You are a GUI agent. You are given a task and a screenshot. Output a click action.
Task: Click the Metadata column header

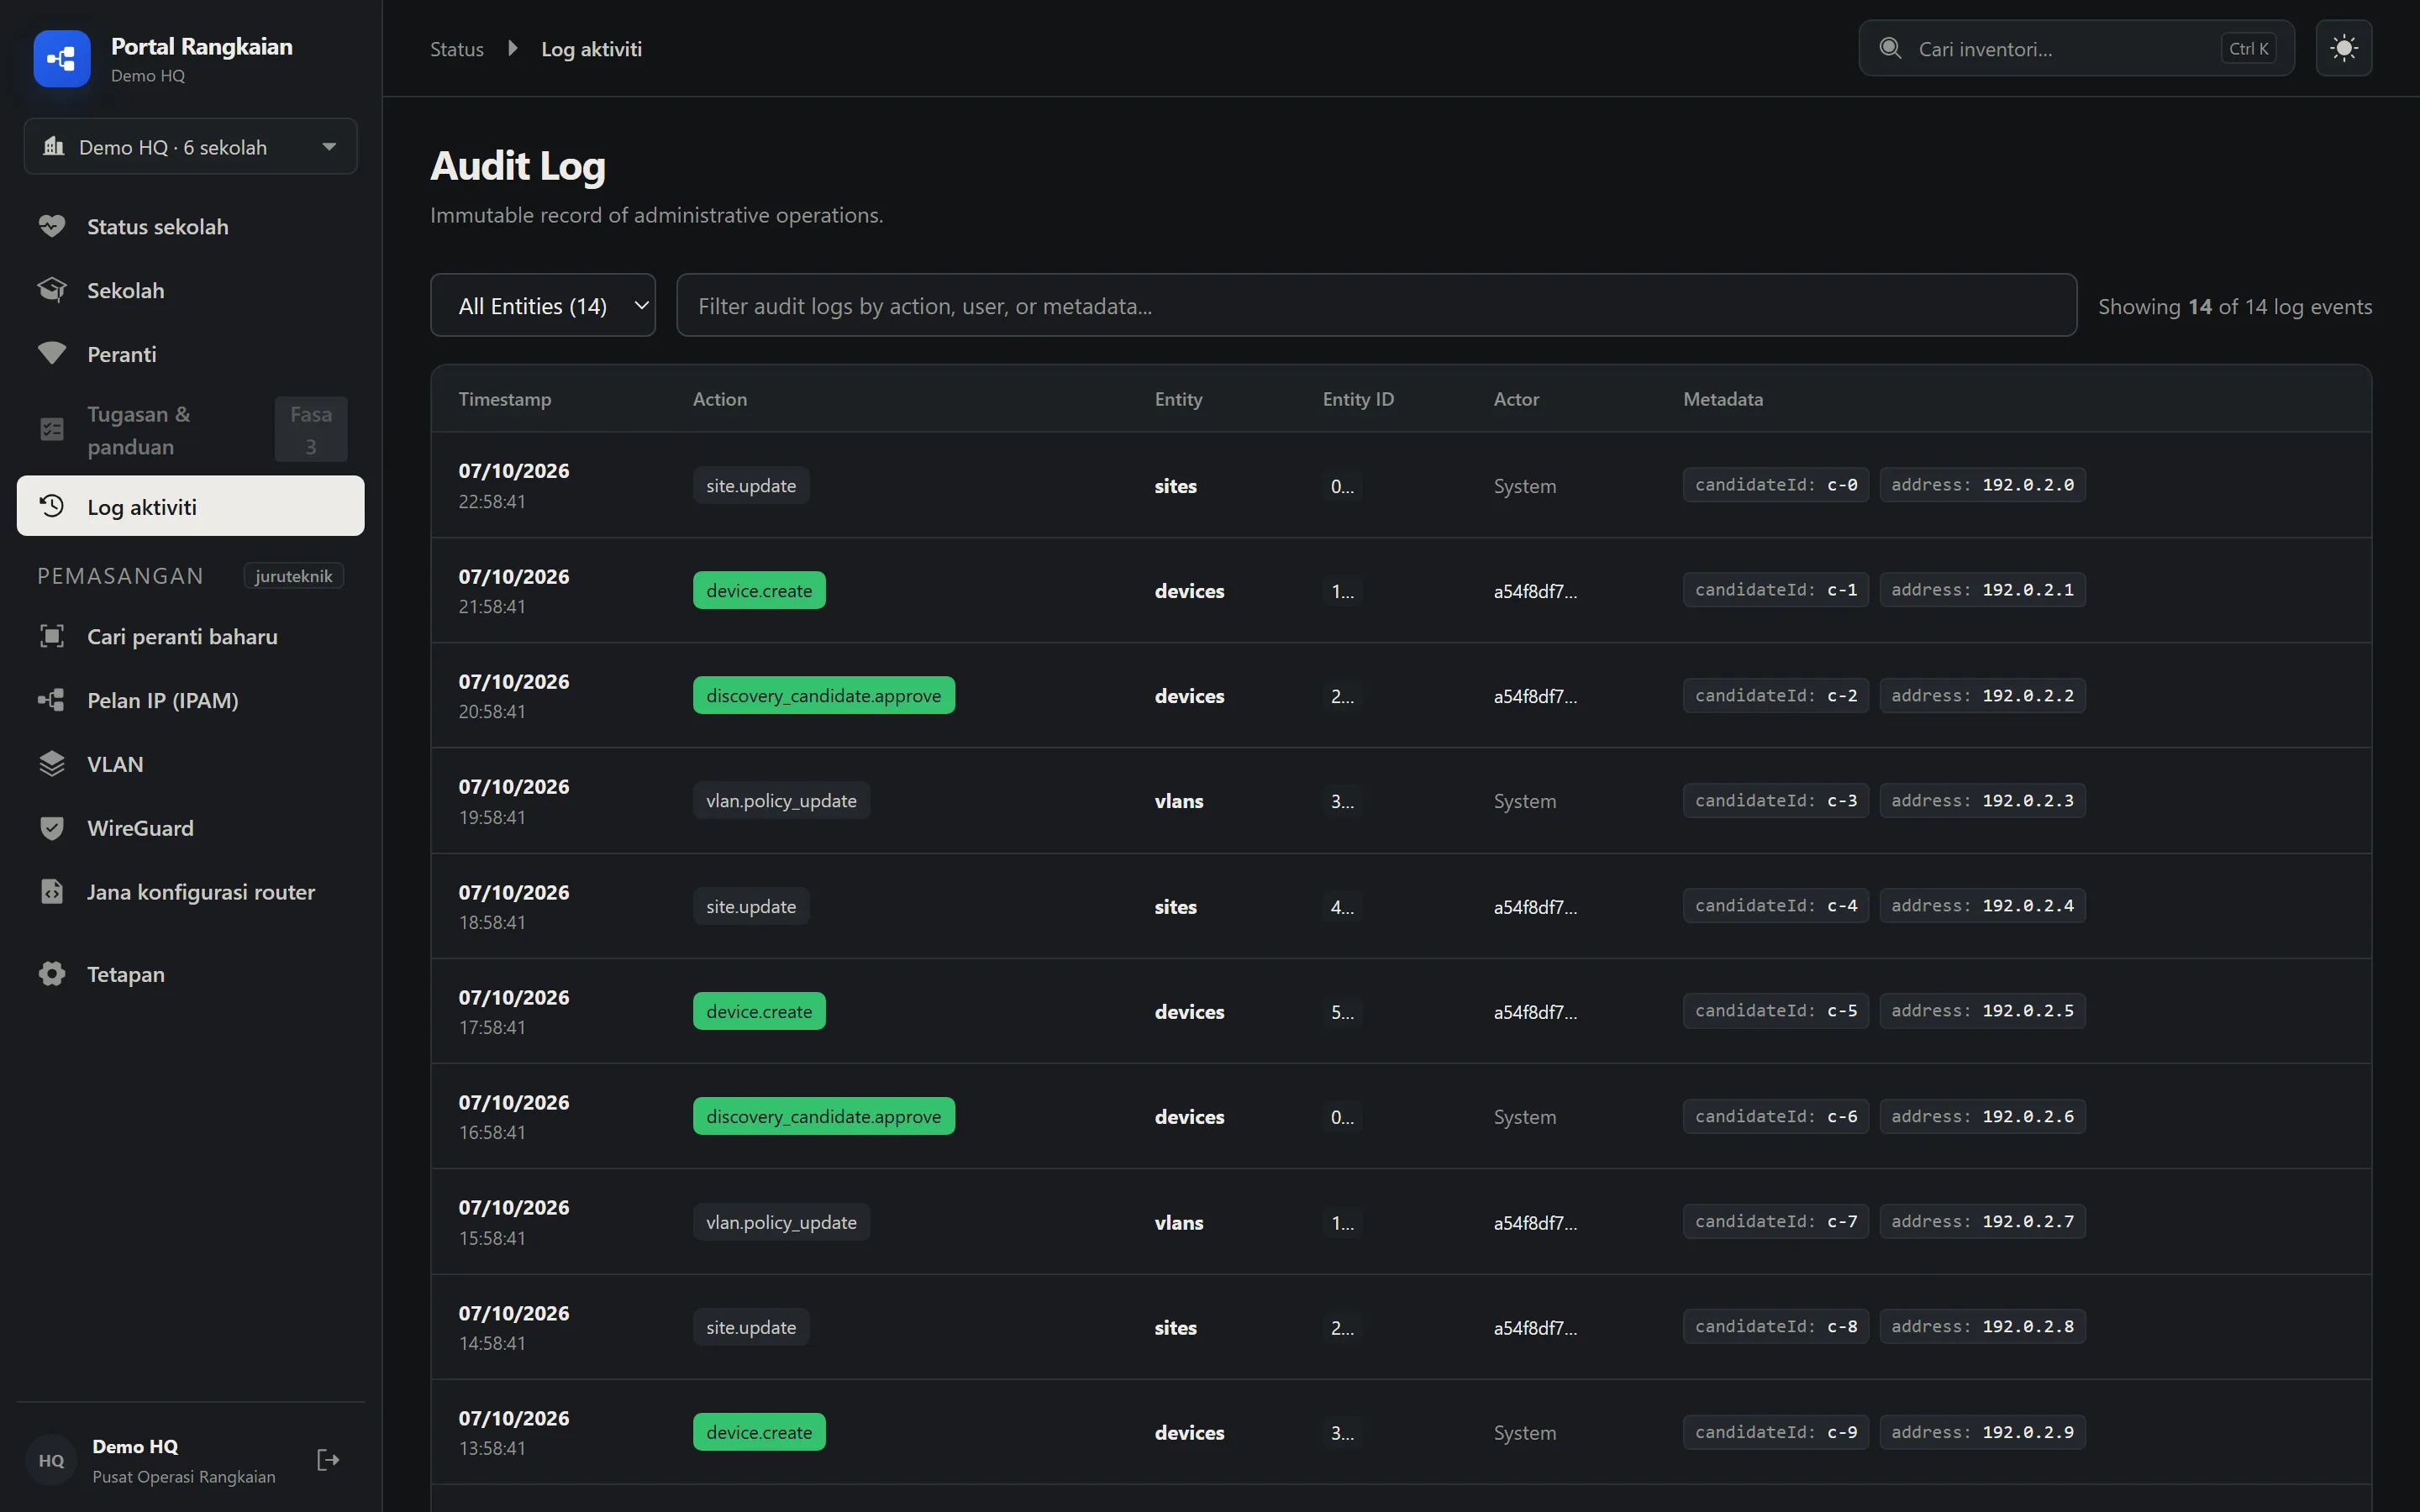point(1723,399)
